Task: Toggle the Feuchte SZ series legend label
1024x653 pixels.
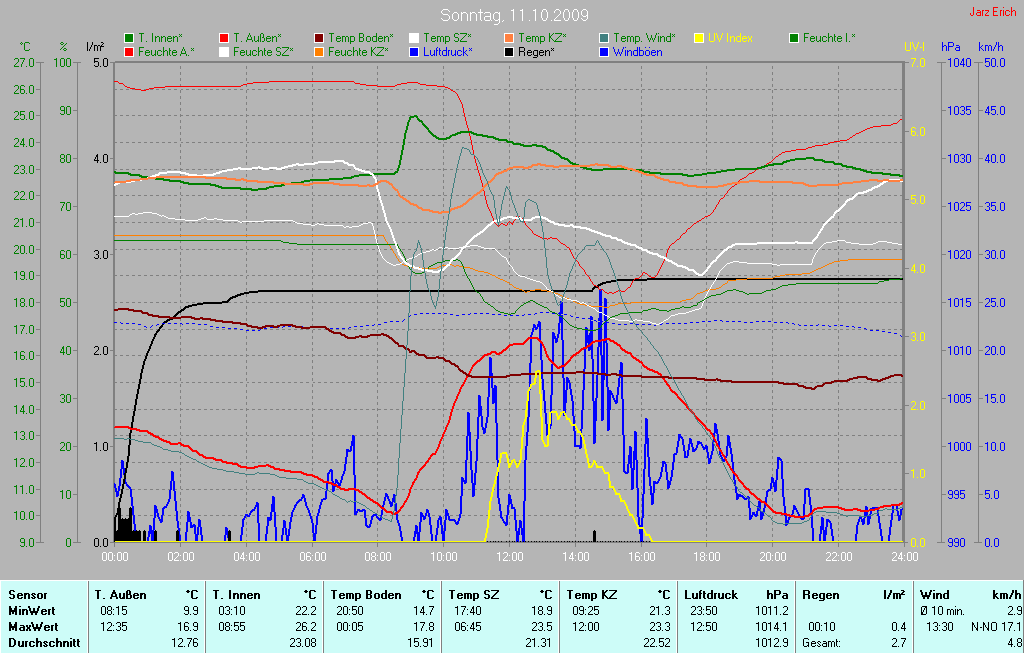Action: coord(262,51)
